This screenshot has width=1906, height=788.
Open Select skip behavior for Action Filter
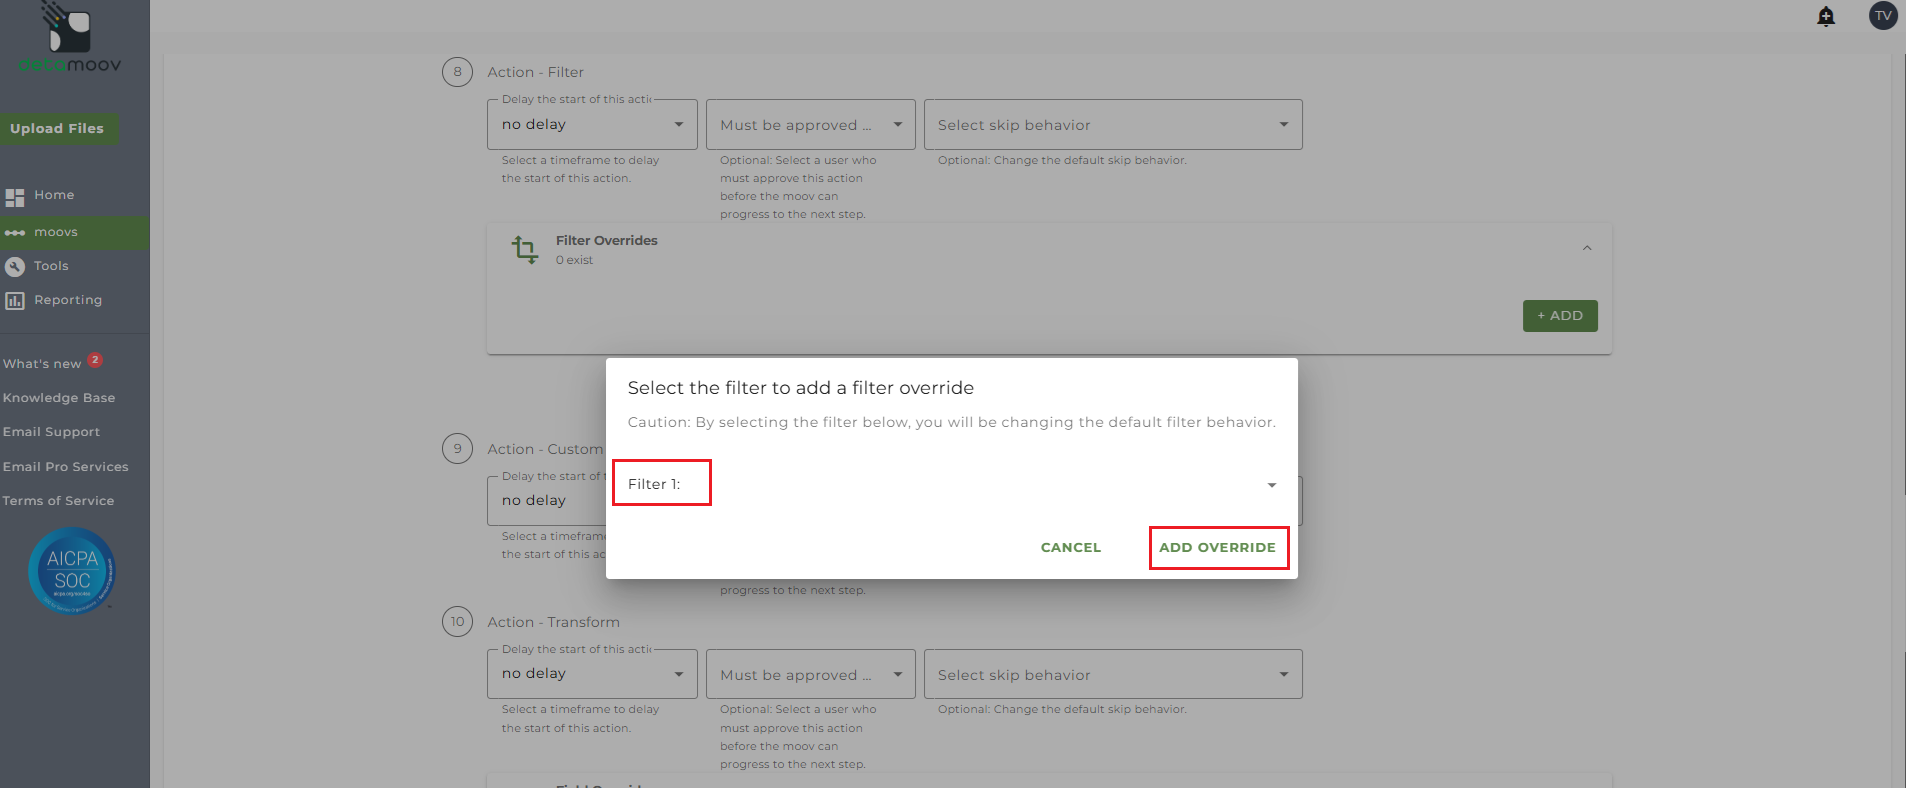(x=1112, y=125)
